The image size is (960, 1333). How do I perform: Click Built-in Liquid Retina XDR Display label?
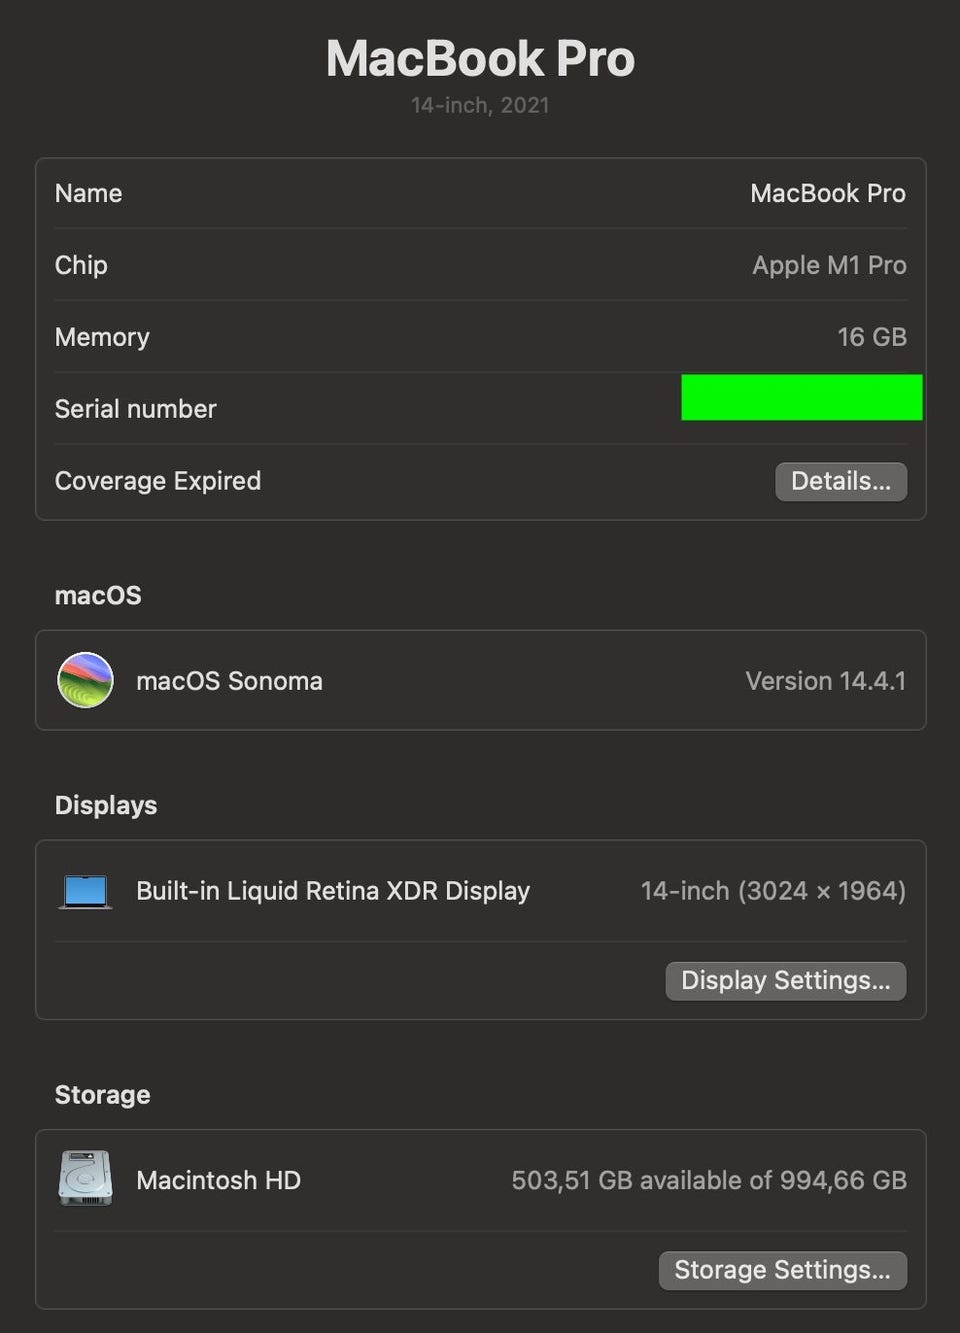tap(332, 891)
